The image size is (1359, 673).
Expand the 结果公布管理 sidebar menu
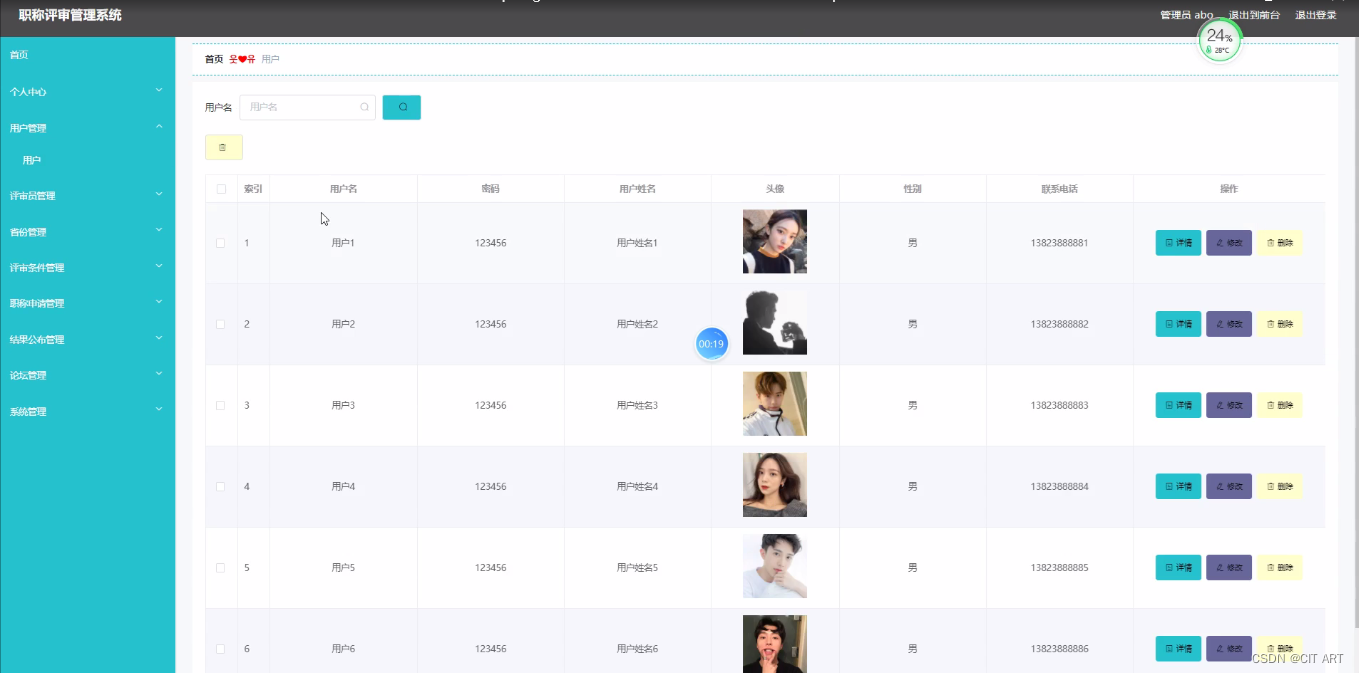(x=87, y=339)
